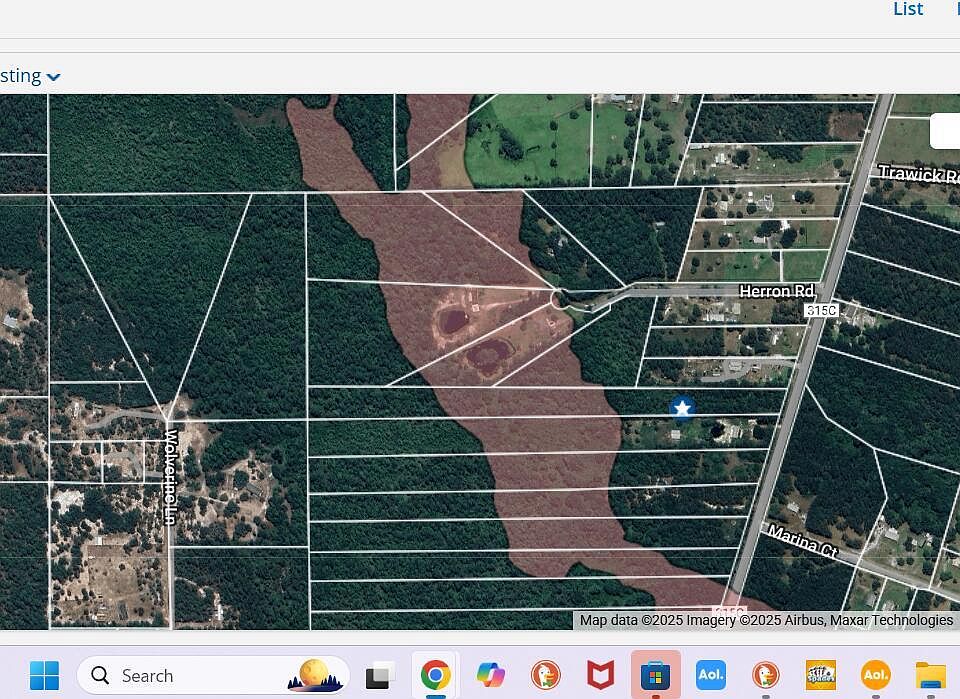Click the Marina Ct road label
960x699 pixels.
[803, 541]
